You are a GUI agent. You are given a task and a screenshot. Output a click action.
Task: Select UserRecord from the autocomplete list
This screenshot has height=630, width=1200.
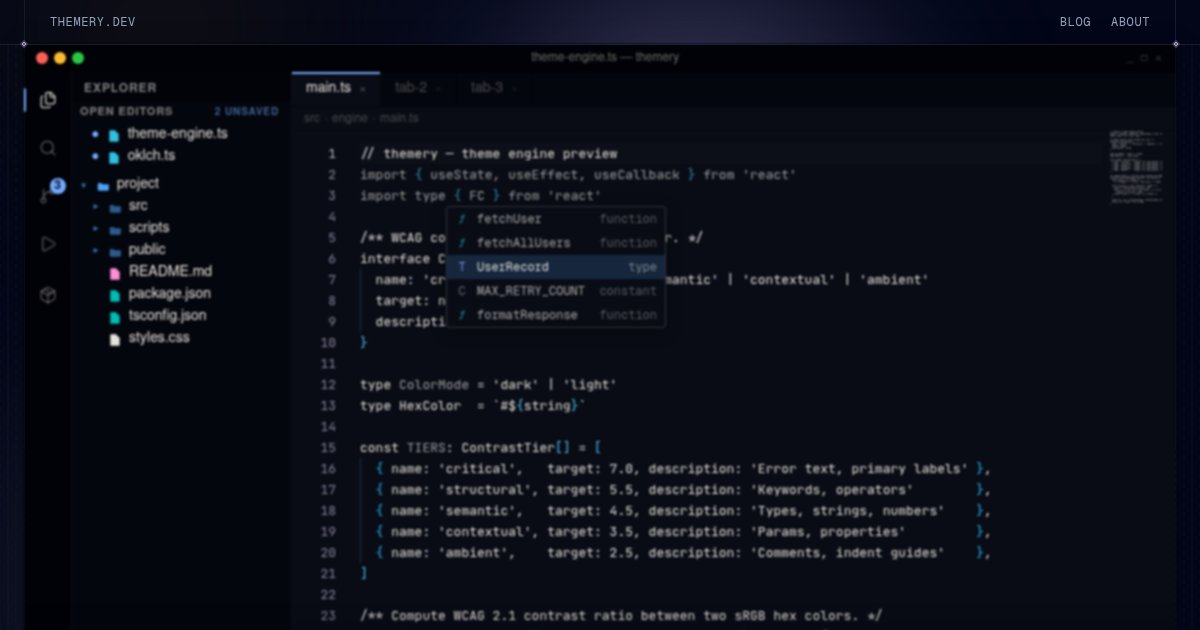[511, 267]
